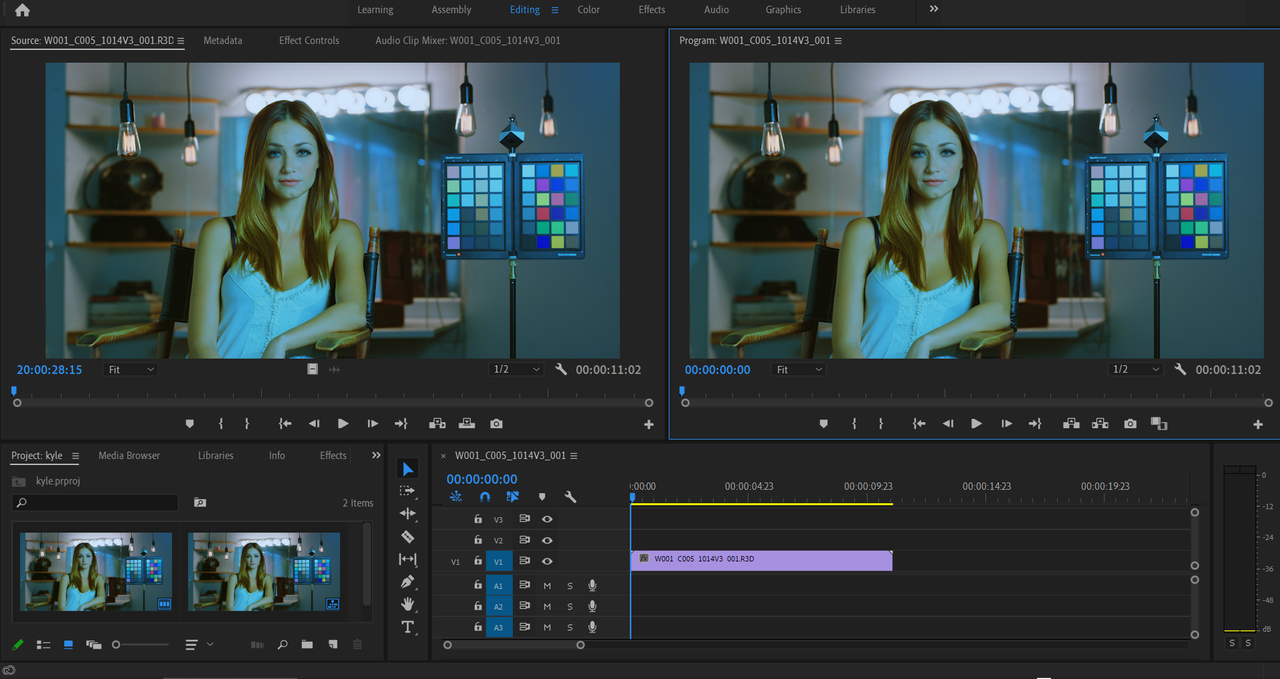Open Source monitor settings wrench
Screen dimensions: 1280x679
coord(561,369)
